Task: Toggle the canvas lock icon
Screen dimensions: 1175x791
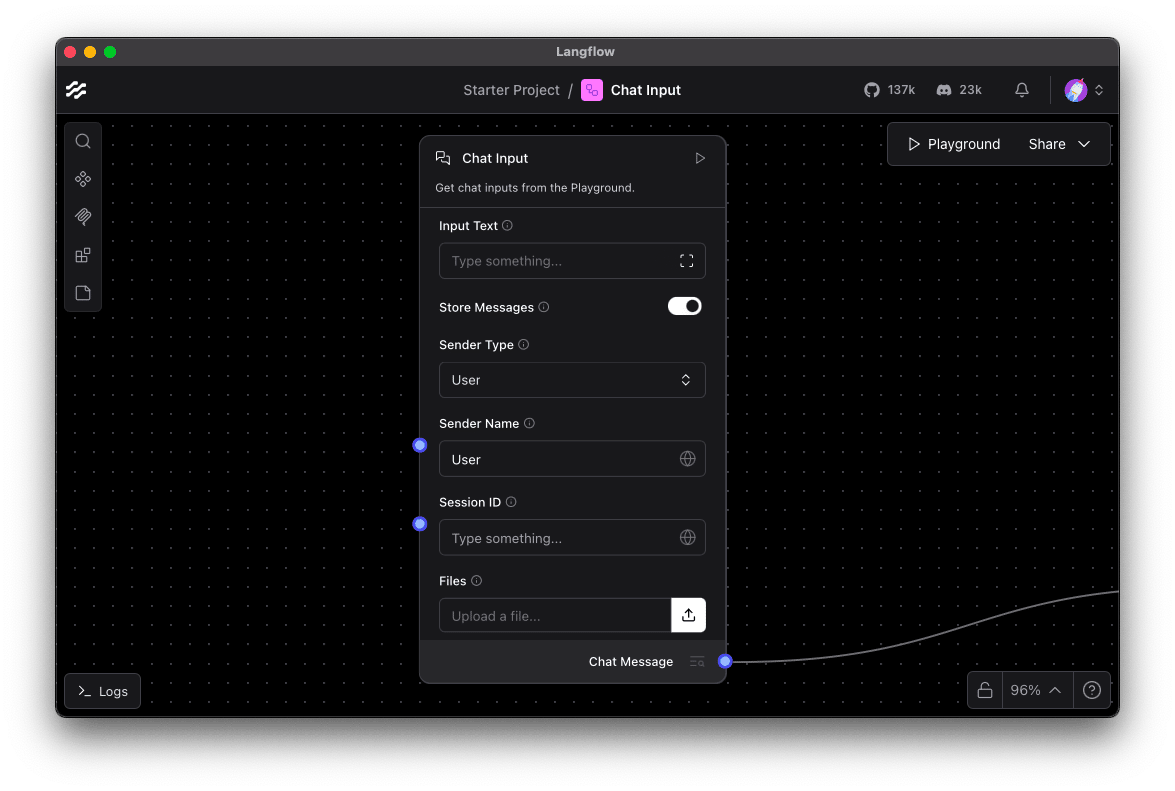Action: tap(985, 690)
